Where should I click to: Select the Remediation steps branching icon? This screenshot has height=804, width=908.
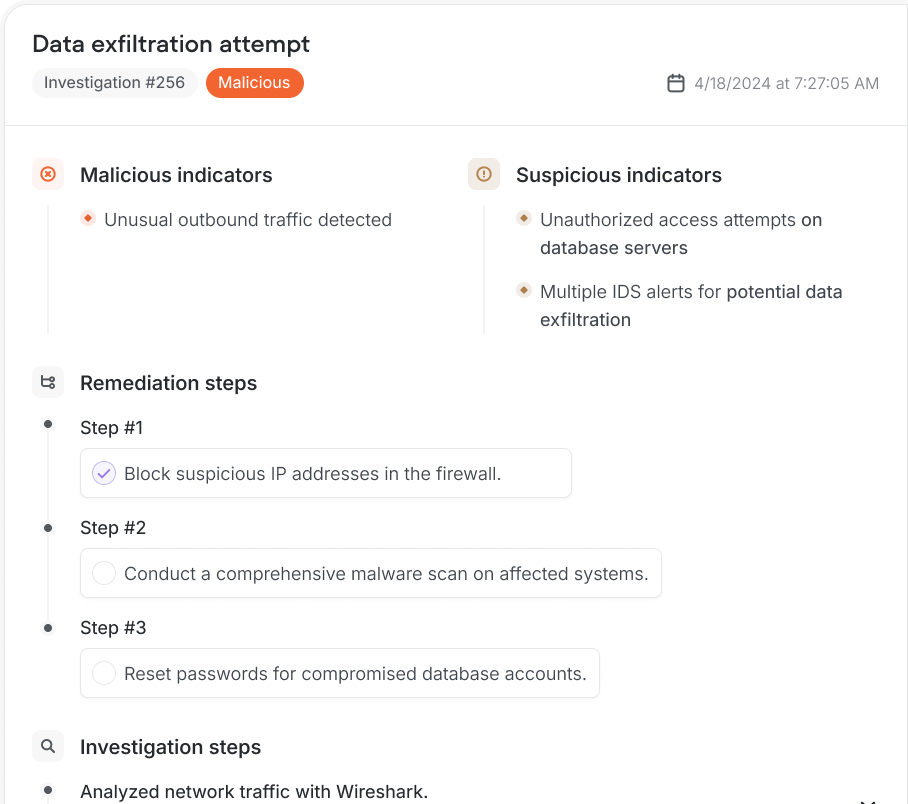tap(48, 382)
